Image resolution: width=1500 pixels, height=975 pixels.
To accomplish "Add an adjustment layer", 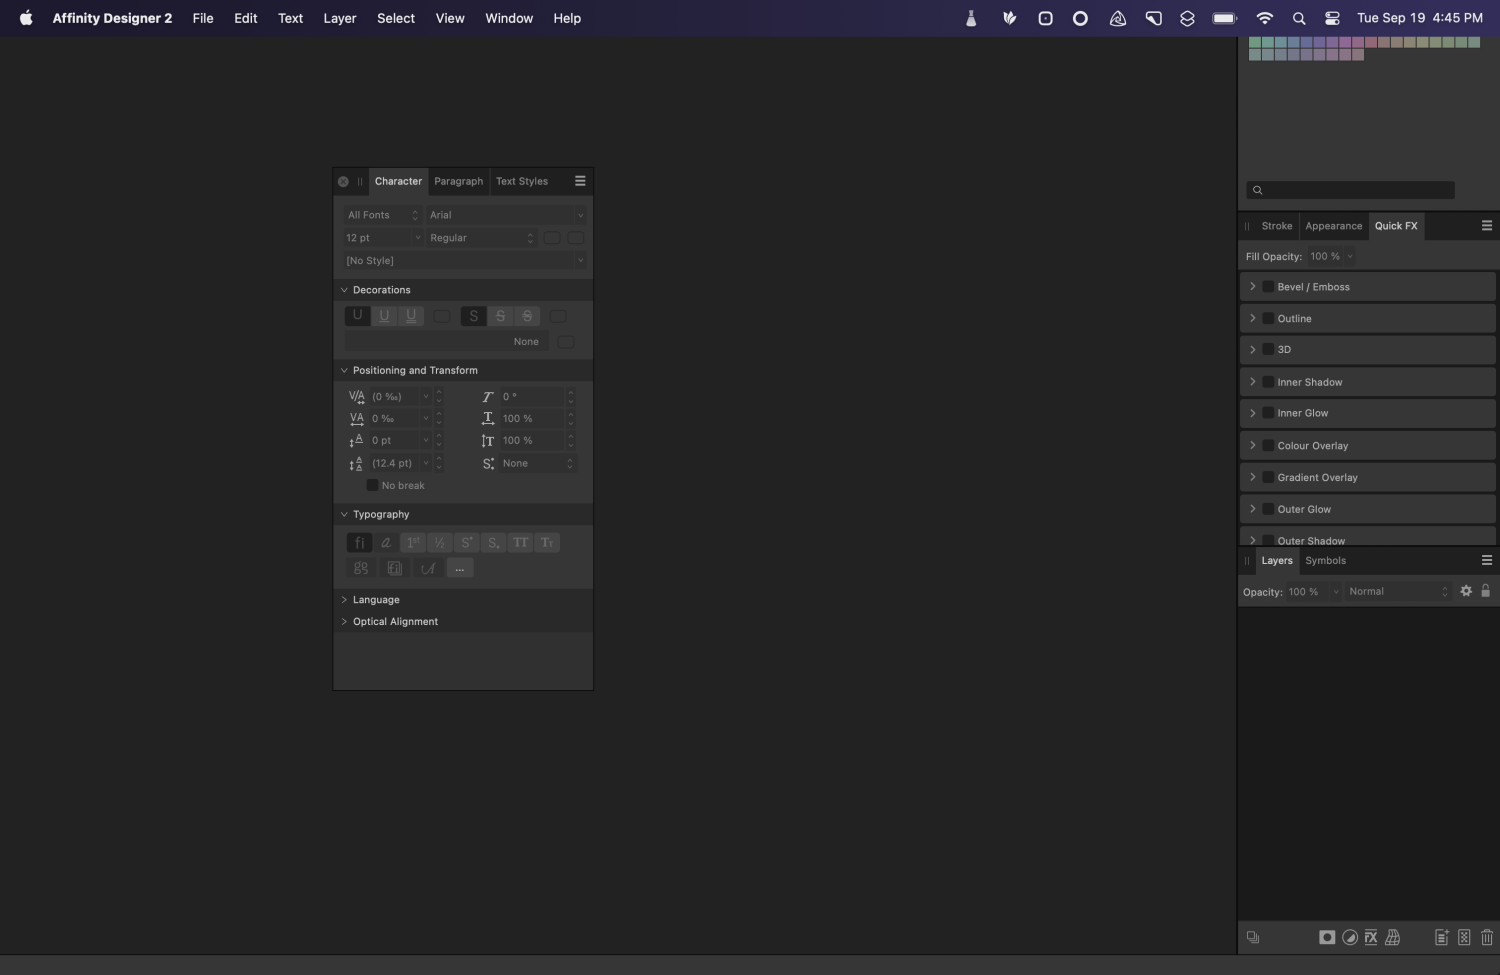I will click(x=1349, y=937).
